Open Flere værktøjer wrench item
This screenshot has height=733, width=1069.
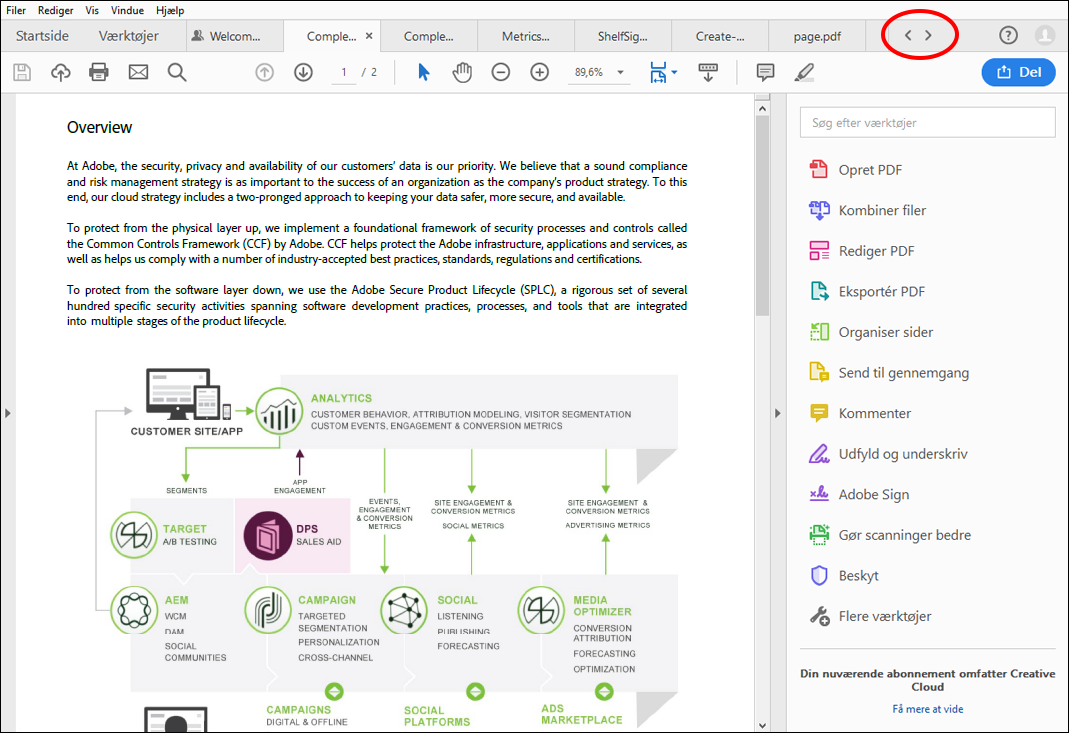tap(870, 616)
